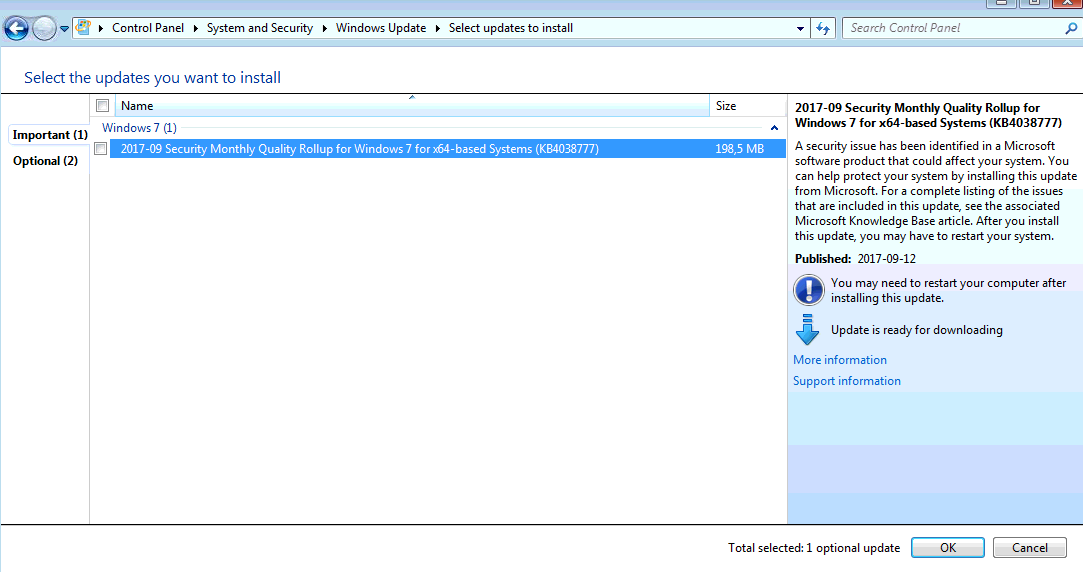Expand arrow after Windows Update breadcrumb
The width and height of the screenshot is (1083, 572).
coord(438,28)
